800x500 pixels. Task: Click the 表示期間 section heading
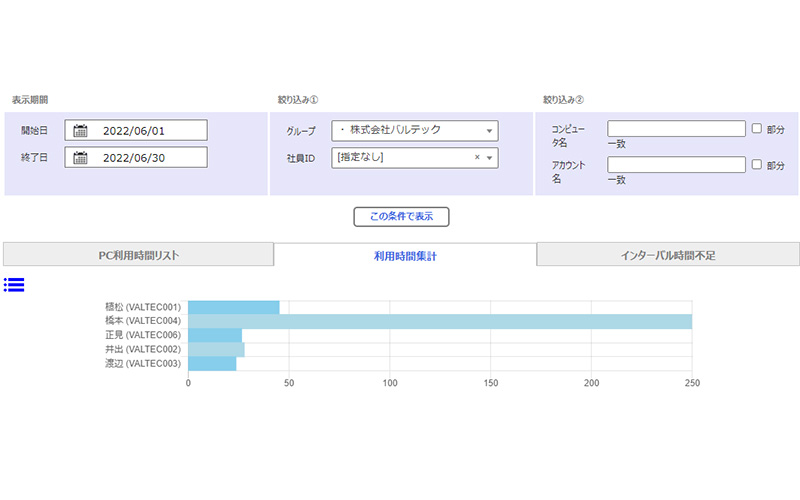pos(30,100)
